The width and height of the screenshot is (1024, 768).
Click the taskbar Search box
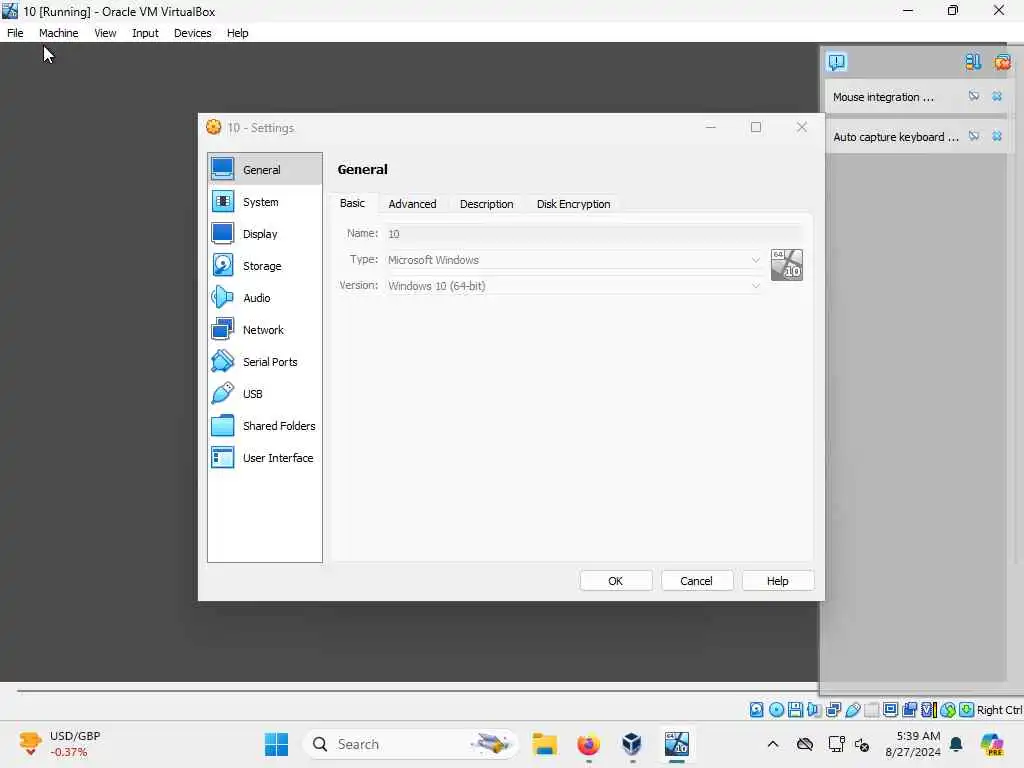410,744
